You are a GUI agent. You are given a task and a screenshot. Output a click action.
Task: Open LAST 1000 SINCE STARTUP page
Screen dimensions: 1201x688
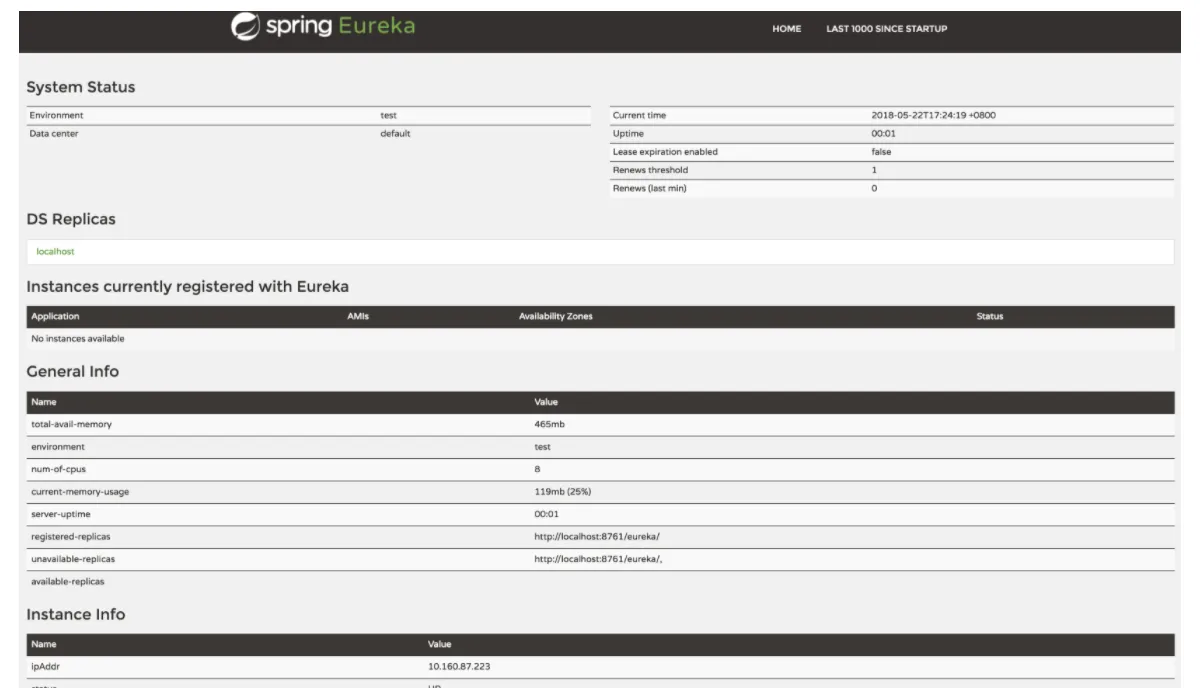(886, 28)
